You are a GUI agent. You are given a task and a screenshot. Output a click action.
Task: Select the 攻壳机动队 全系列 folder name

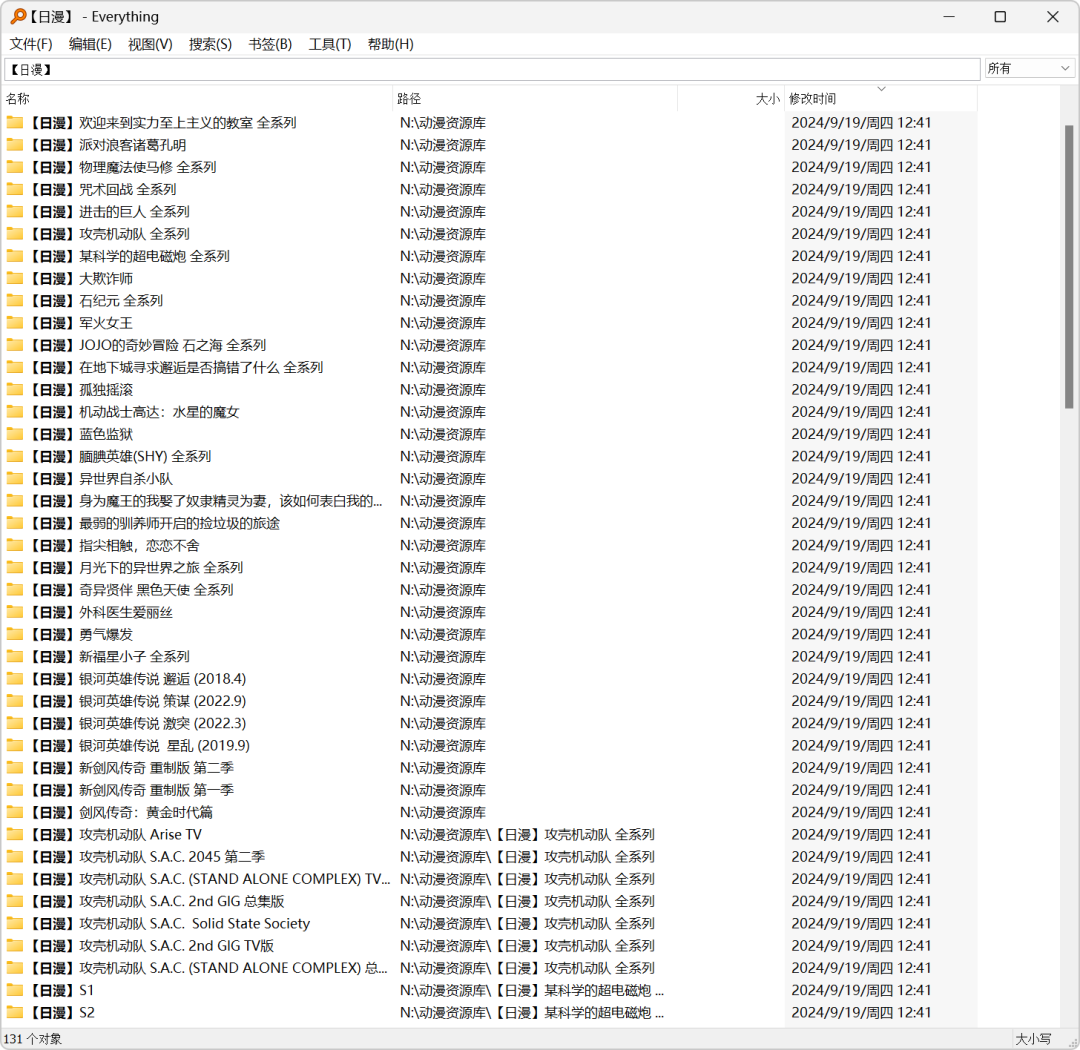109,234
